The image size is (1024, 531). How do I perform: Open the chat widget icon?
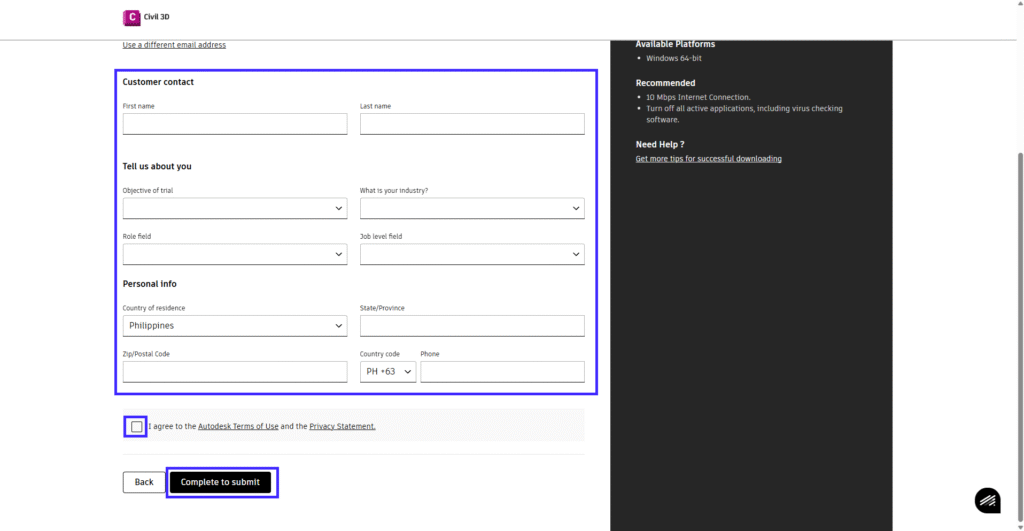click(987, 500)
